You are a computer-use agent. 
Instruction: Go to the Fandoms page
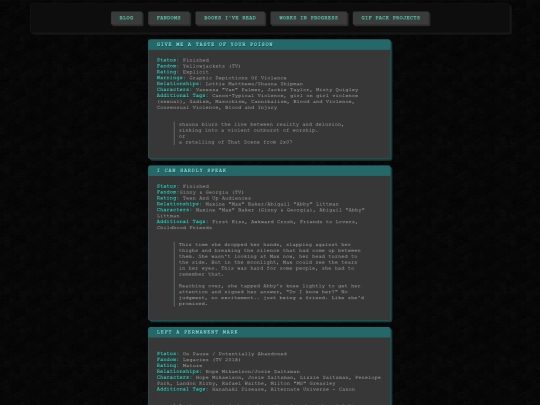(169, 18)
